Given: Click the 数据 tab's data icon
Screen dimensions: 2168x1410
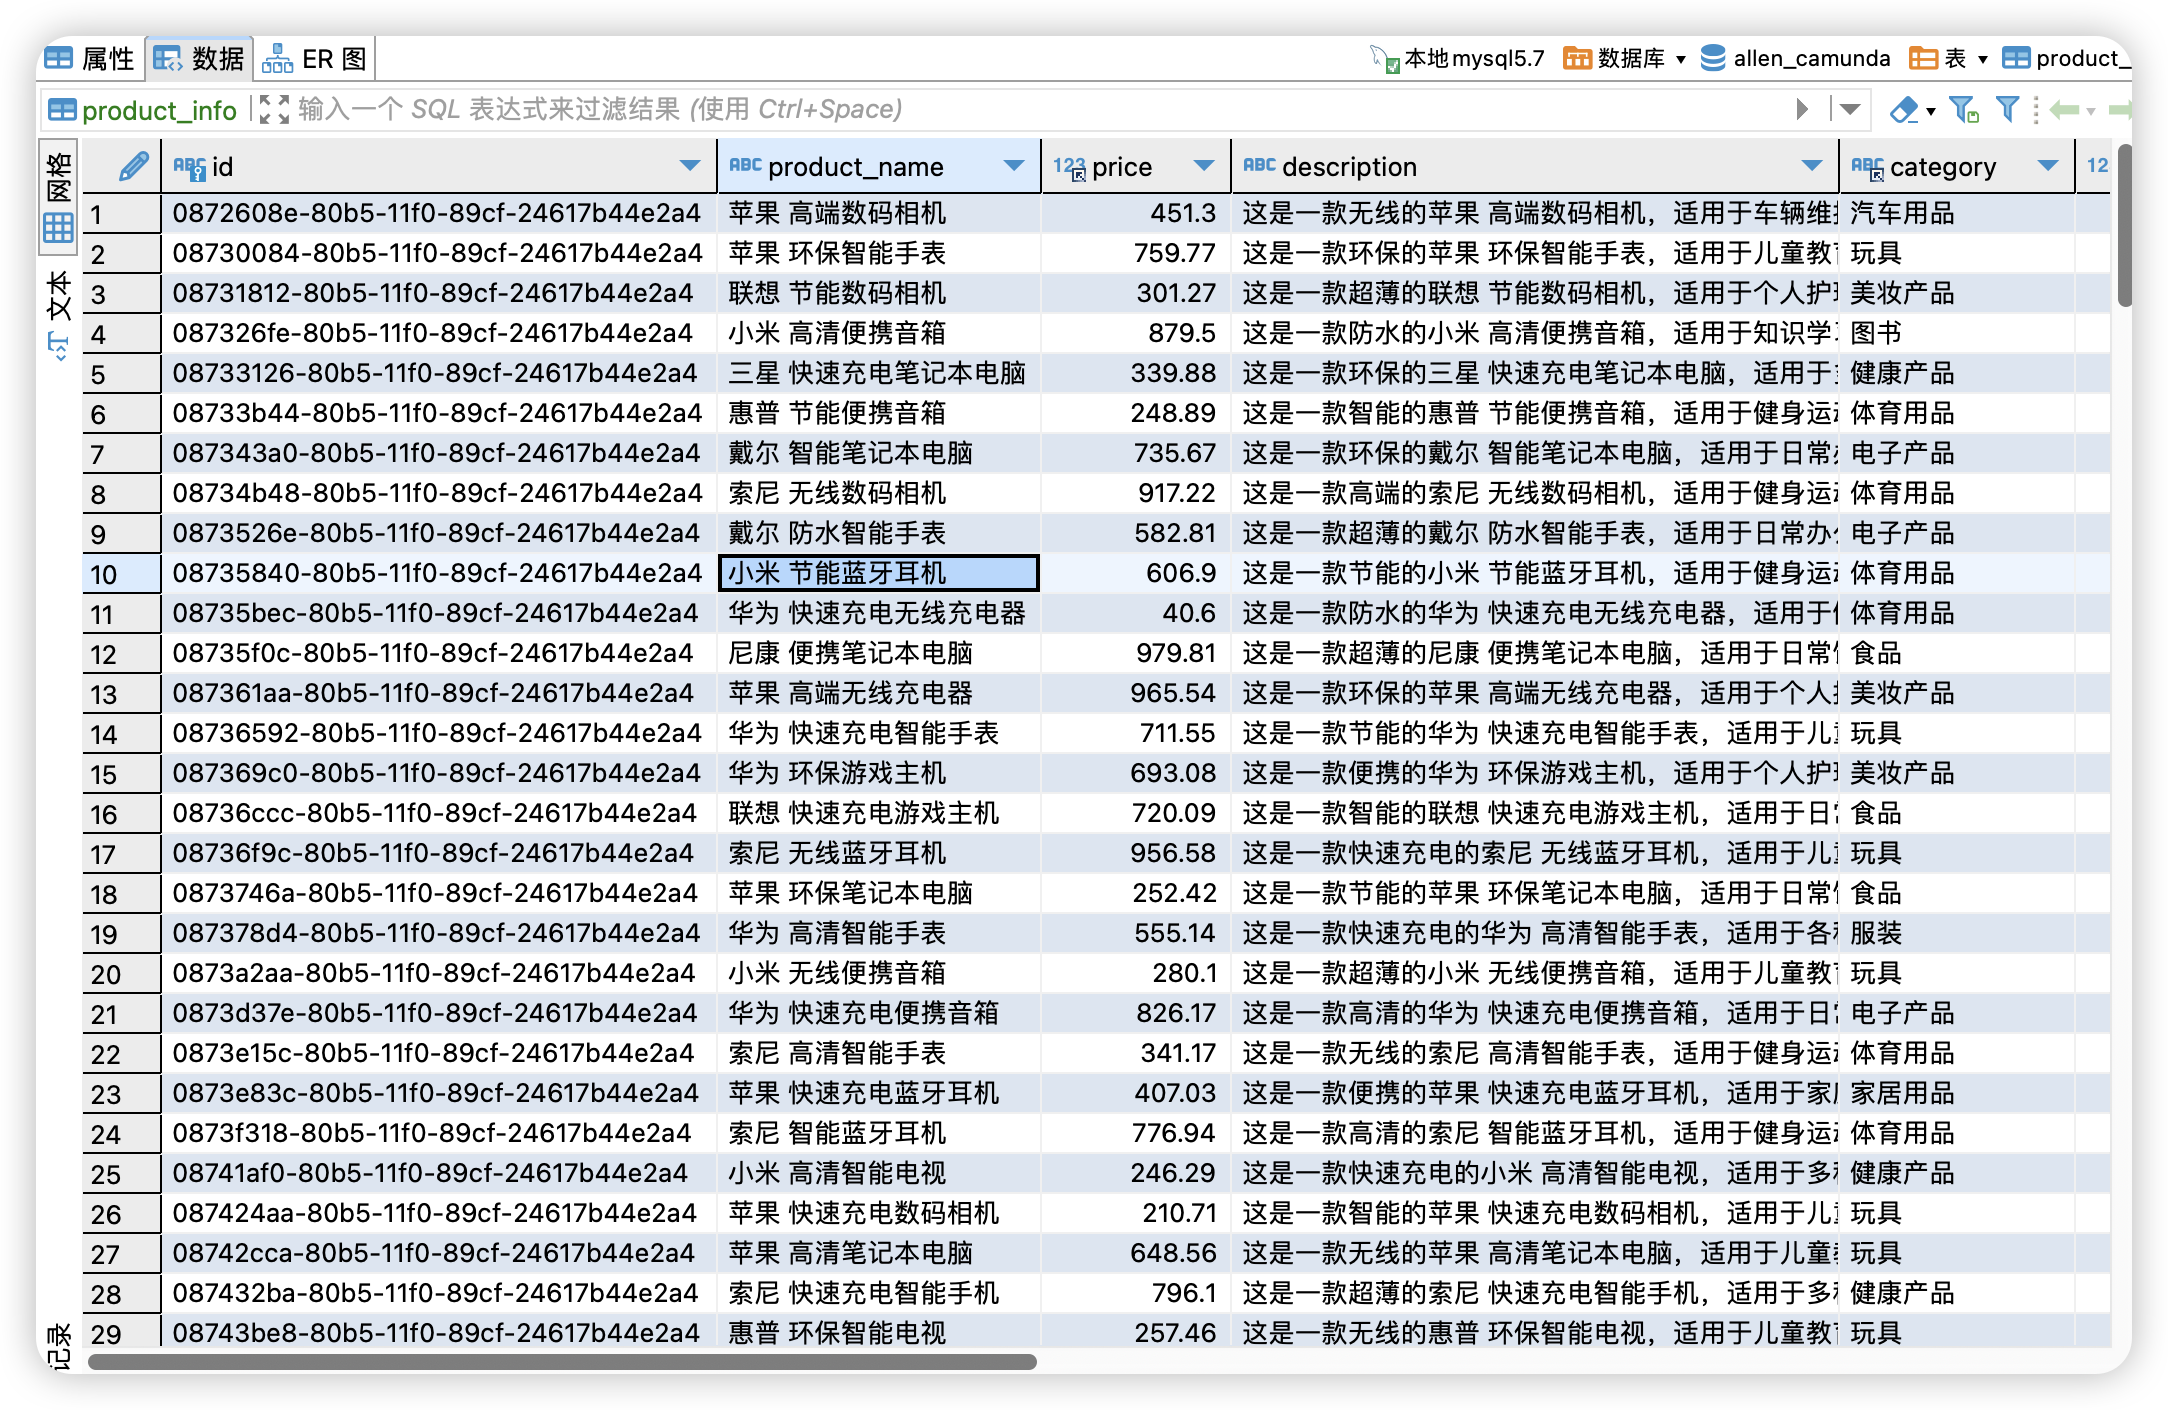Looking at the screenshot, I should pos(167,59).
